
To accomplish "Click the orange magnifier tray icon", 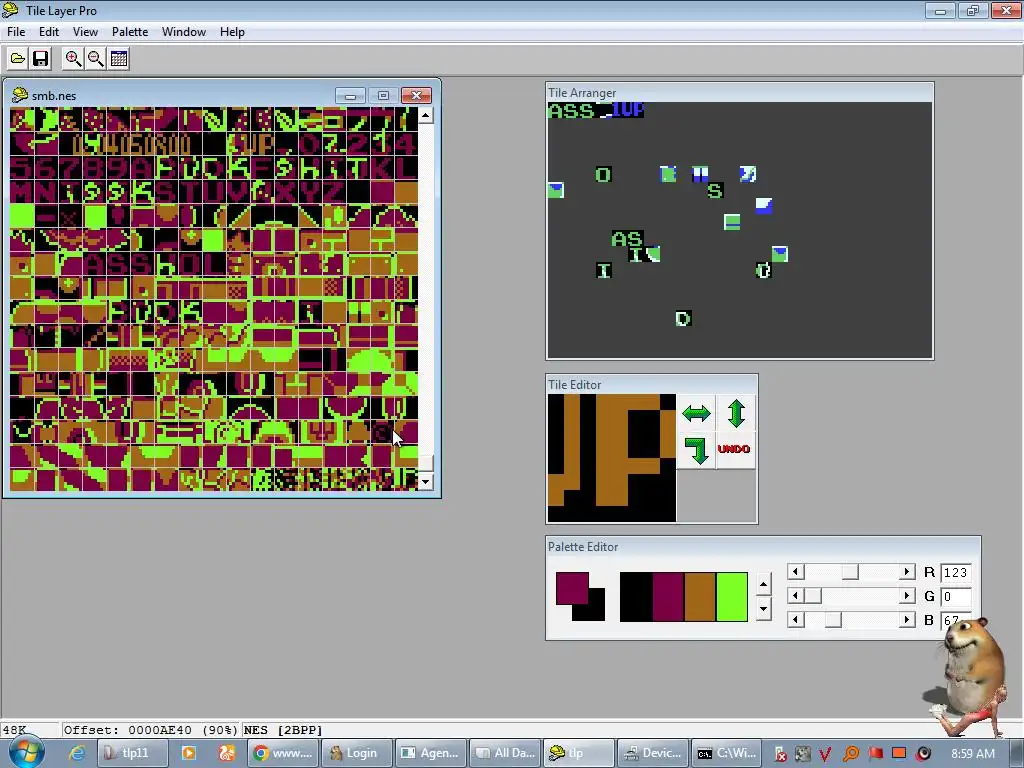I will pyautogui.click(x=850, y=754).
